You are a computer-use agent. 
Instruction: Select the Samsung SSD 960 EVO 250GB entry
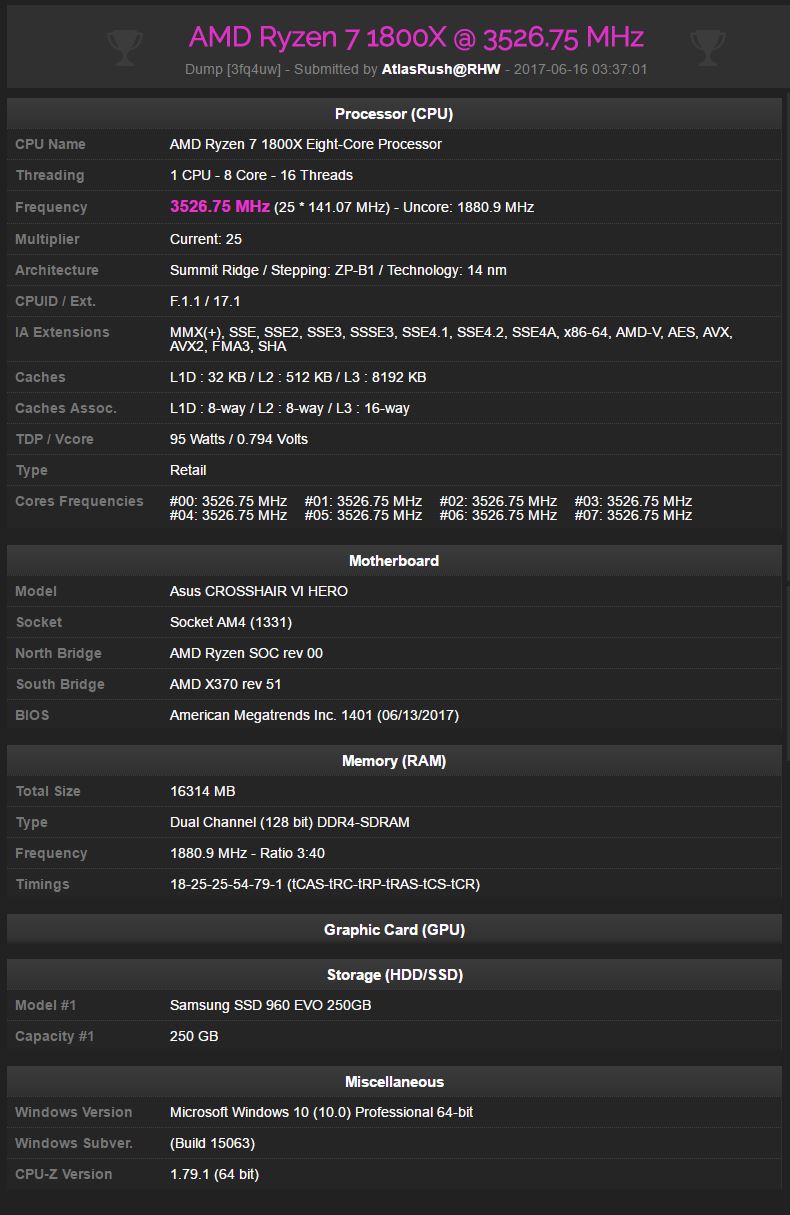pyautogui.click(x=270, y=1005)
